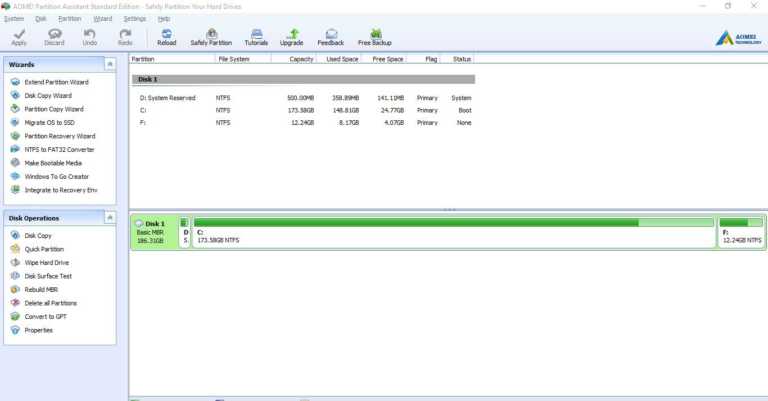Click the 500.00MB capacity value
Viewport: 768px width, 401px height.
(x=300, y=98)
